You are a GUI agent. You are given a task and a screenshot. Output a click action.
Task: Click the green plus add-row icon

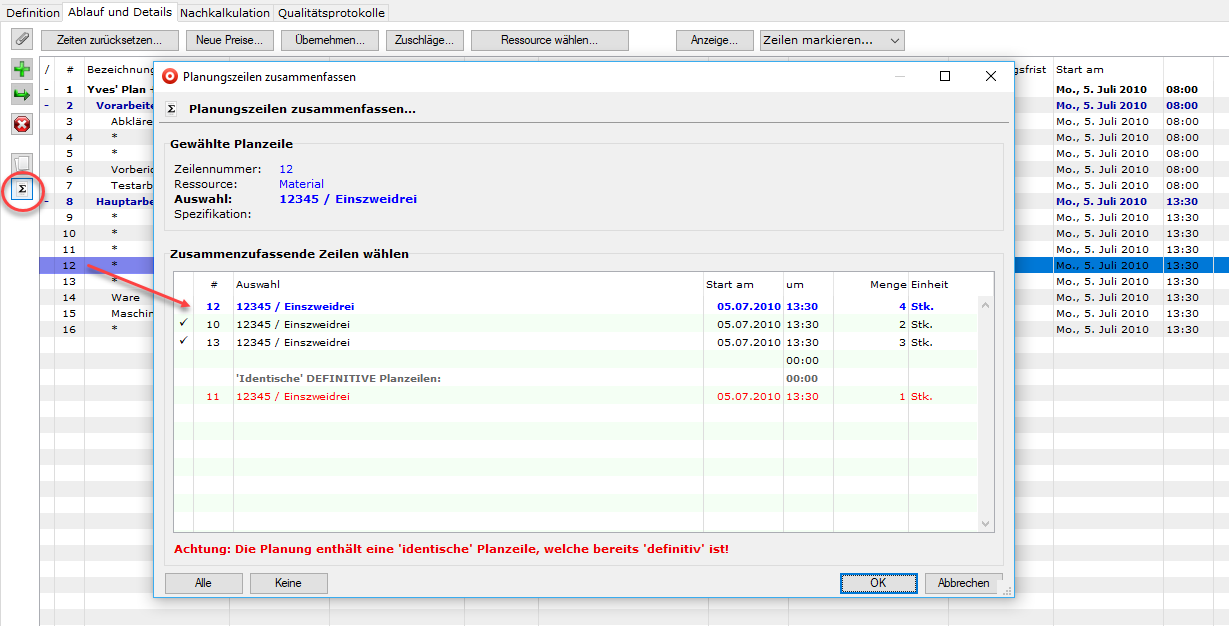click(21, 69)
